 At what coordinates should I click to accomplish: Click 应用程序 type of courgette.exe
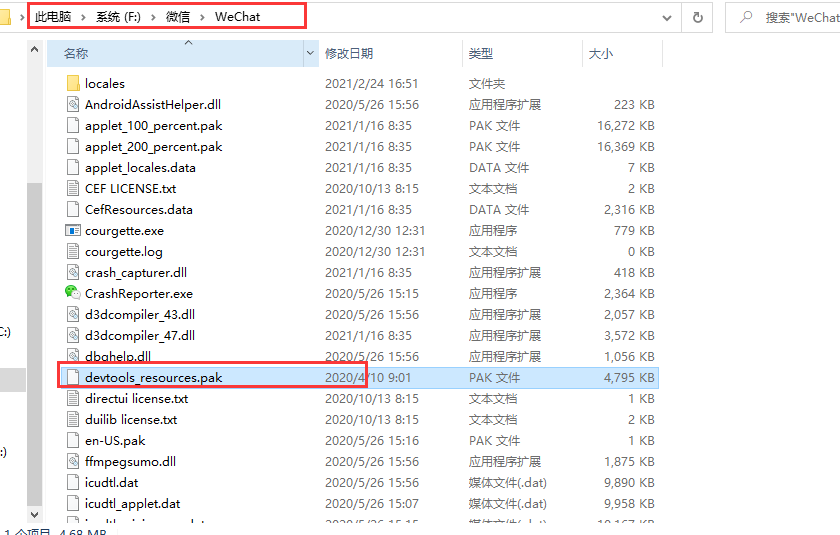[x=493, y=230]
